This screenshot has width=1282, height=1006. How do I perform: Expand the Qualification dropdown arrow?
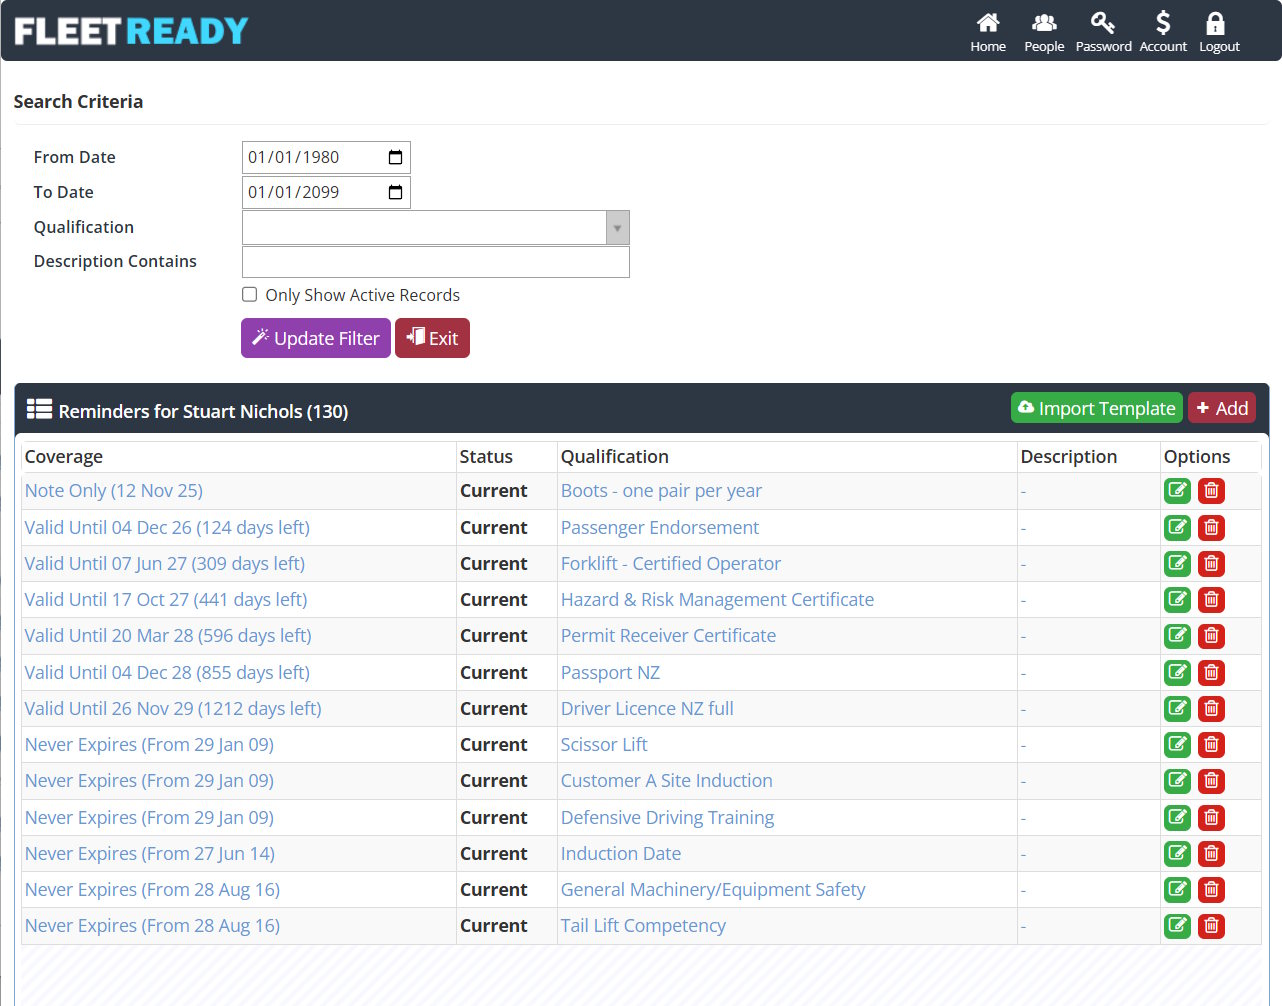tap(617, 228)
